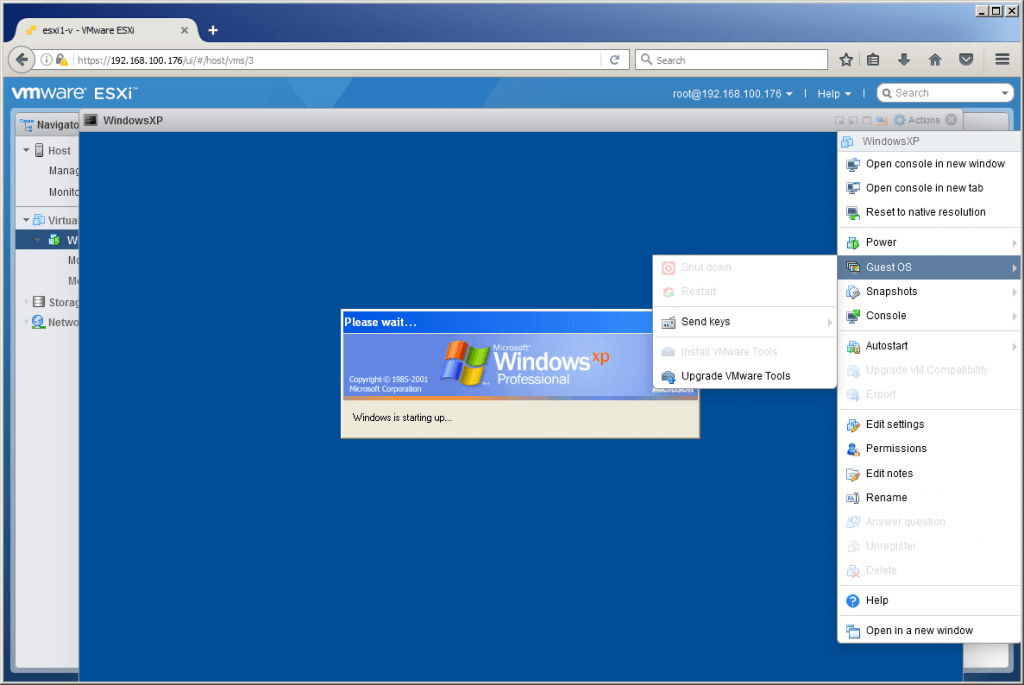The image size is (1024, 685).
Task: Click the blue Help question-mark icon
Action: coord(853,601)
